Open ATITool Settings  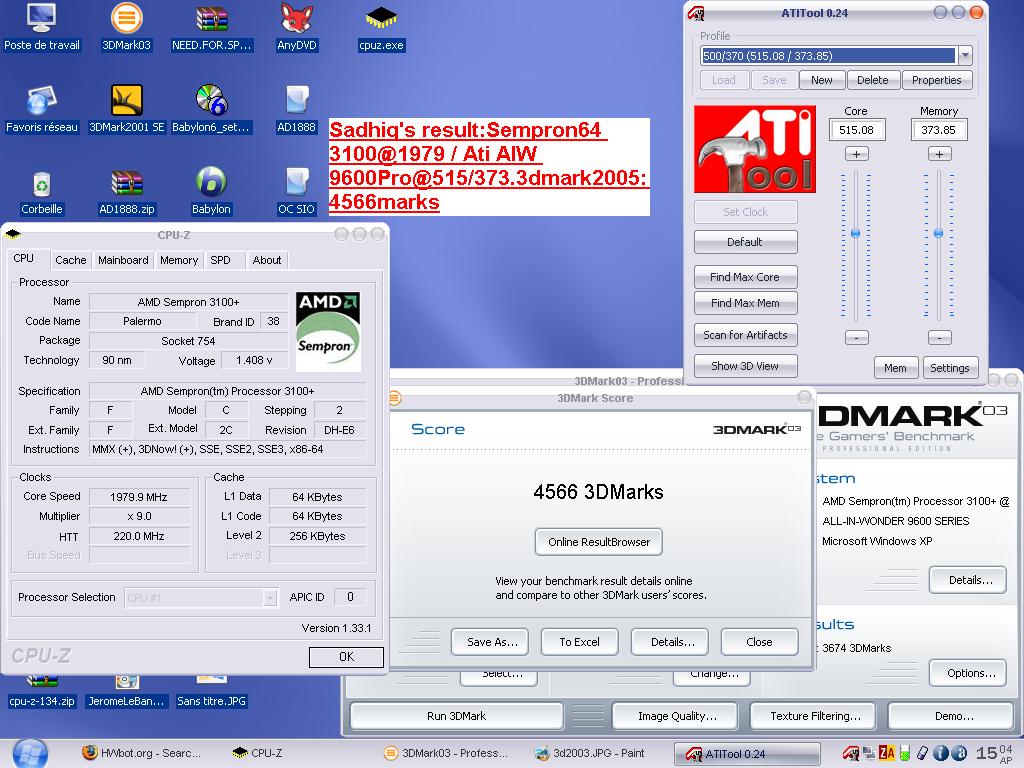[x=950, y=368]
